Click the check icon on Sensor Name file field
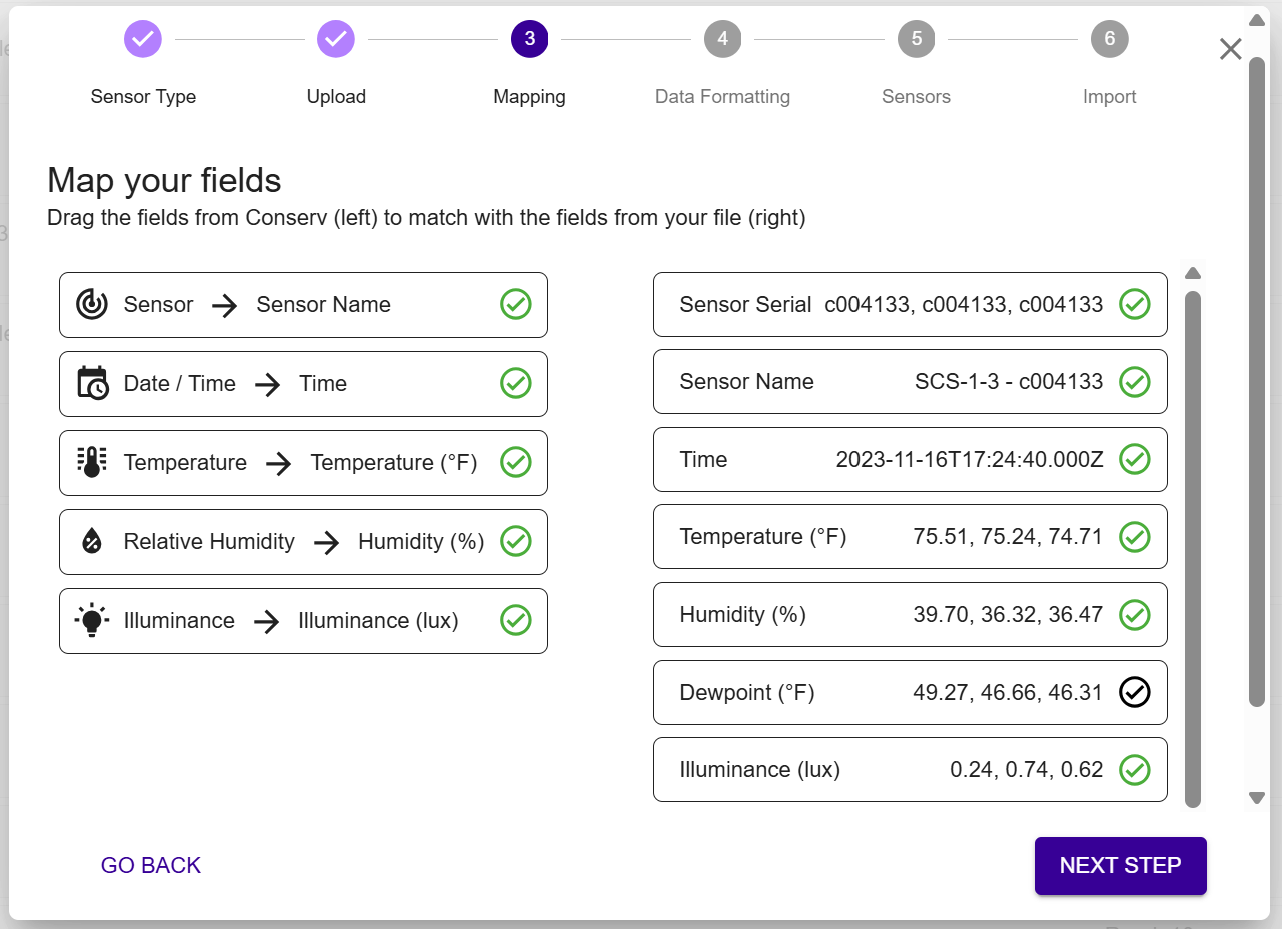This screenshot has height=929, width=1282. pyautogui.click(x=1135, y=381)
